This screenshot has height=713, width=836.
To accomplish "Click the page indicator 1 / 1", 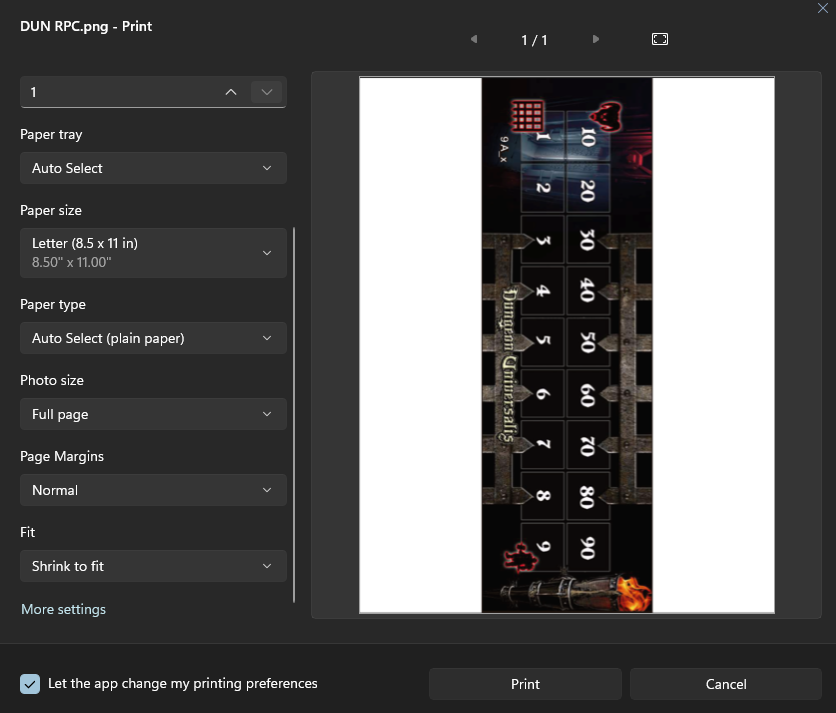I will pyautogui.click(x=534, y=40).
